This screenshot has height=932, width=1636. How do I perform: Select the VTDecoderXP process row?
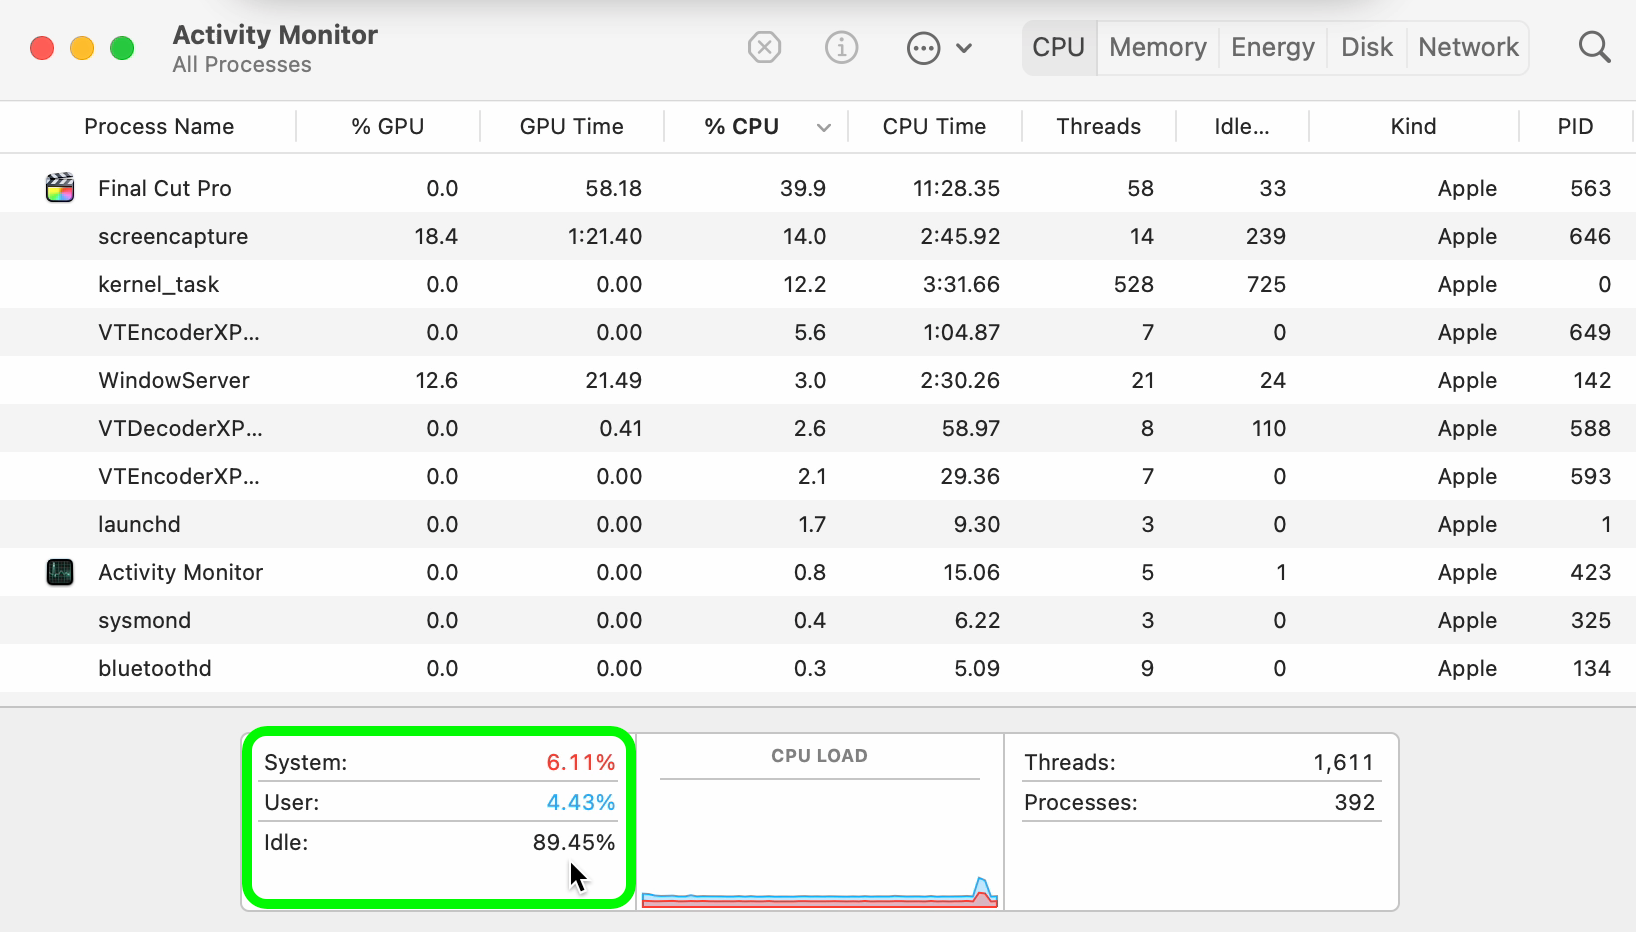[x=818, y=428]
